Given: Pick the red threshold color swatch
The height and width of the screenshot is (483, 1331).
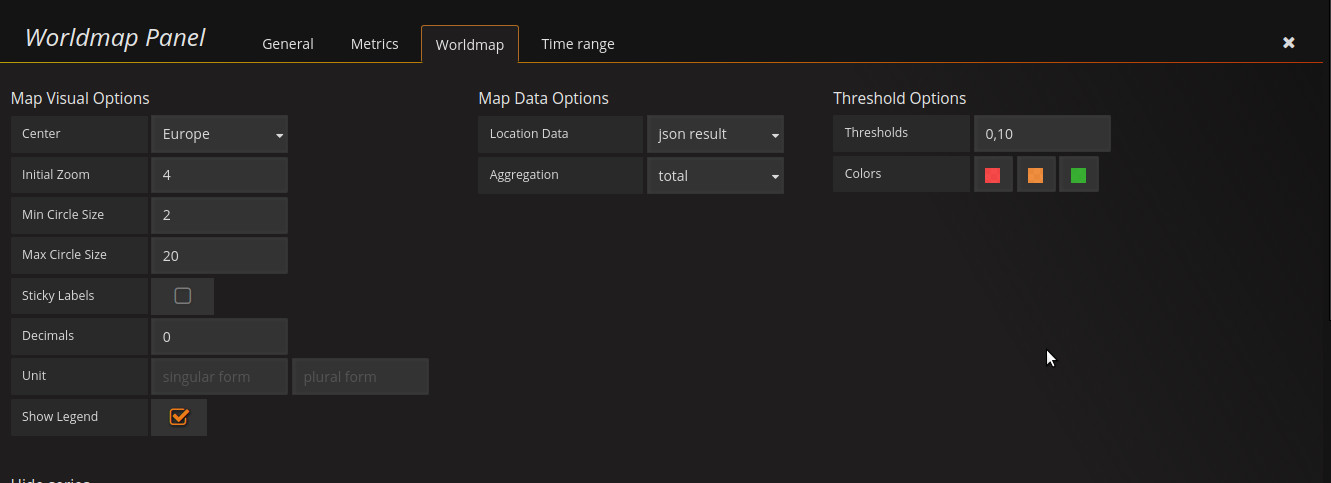Looking at the screenshot, I should pyautogui.click(x=993, y=175).
